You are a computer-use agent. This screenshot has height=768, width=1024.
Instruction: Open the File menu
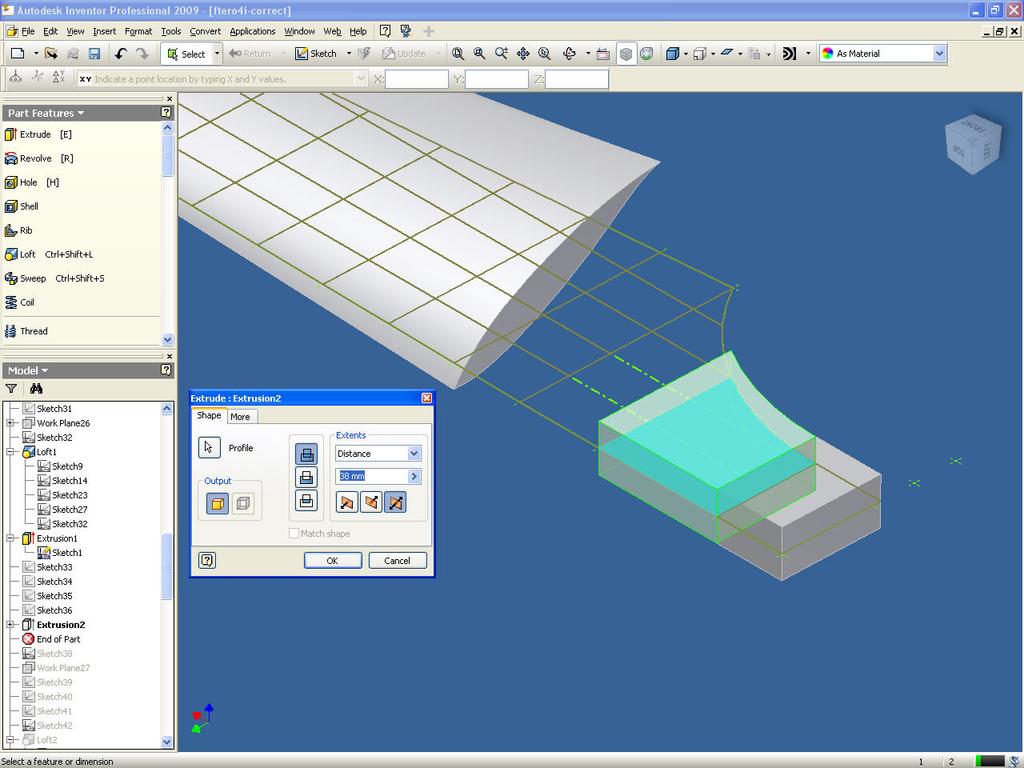click(x=27, y=31)
